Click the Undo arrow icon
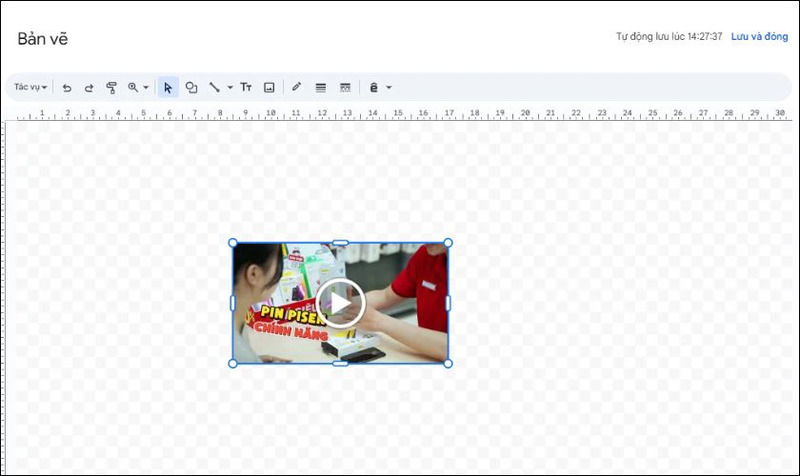Viewport: 800px width, 476px height. [x=67, y=88]
